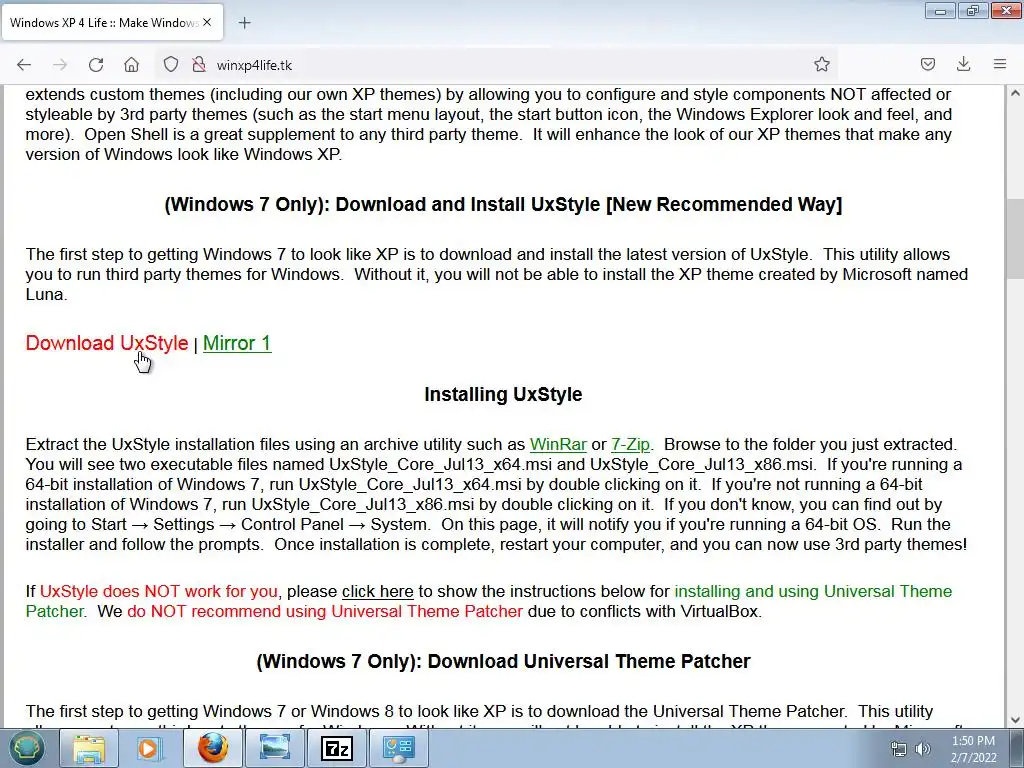The width and height of the screenshot is (1024, 768).
Task: Restore down the Firefox window
Action: tap(973, 11)
